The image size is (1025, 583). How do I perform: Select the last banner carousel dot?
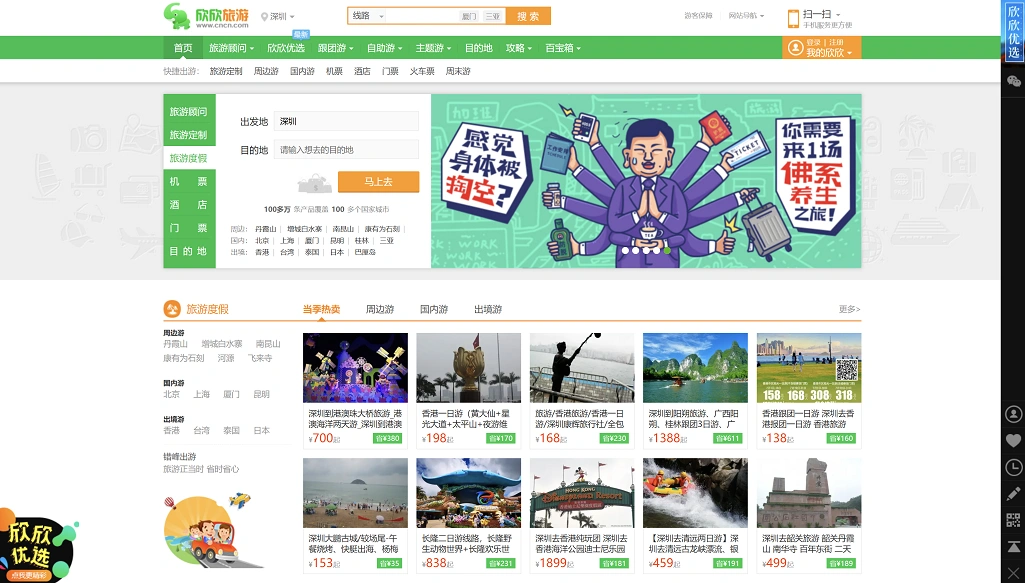pyautogui.click(x=668, y=251)
